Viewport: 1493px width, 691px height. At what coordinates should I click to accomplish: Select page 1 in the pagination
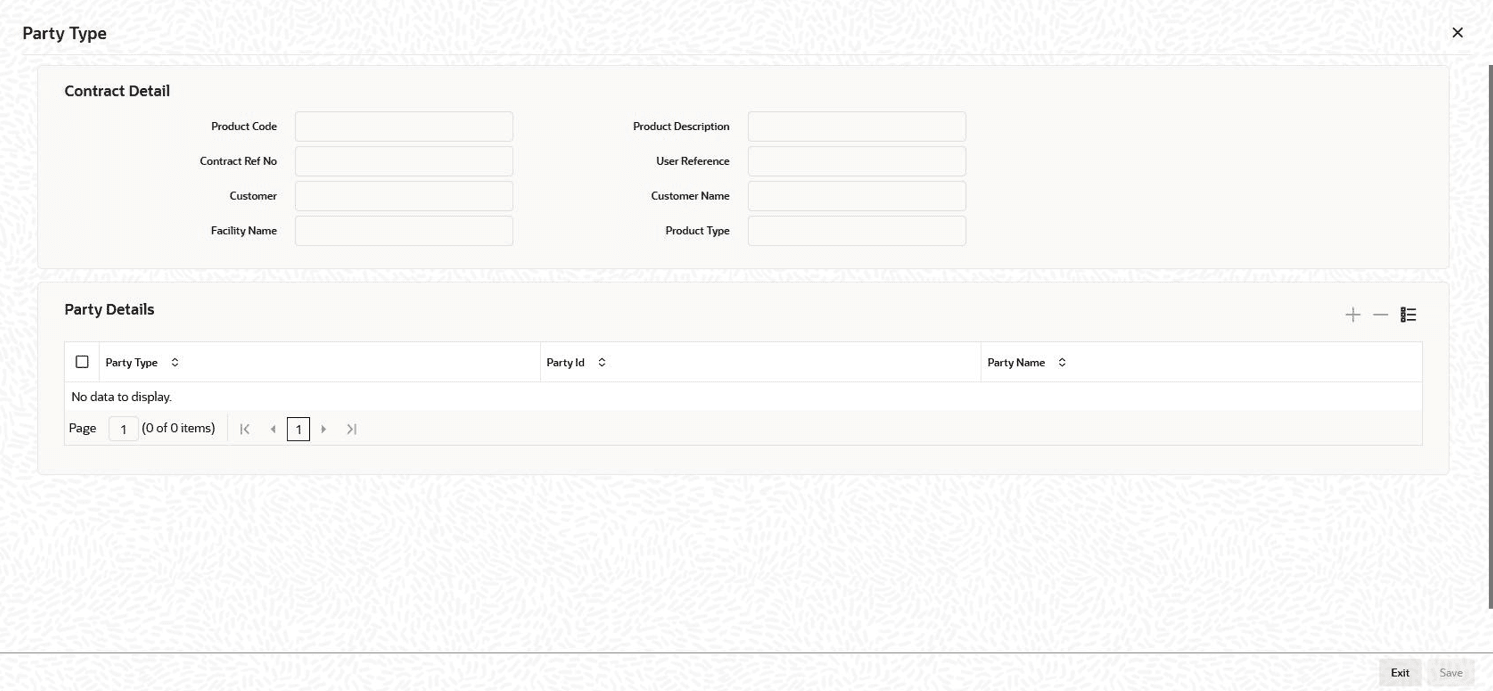[298, 429]
